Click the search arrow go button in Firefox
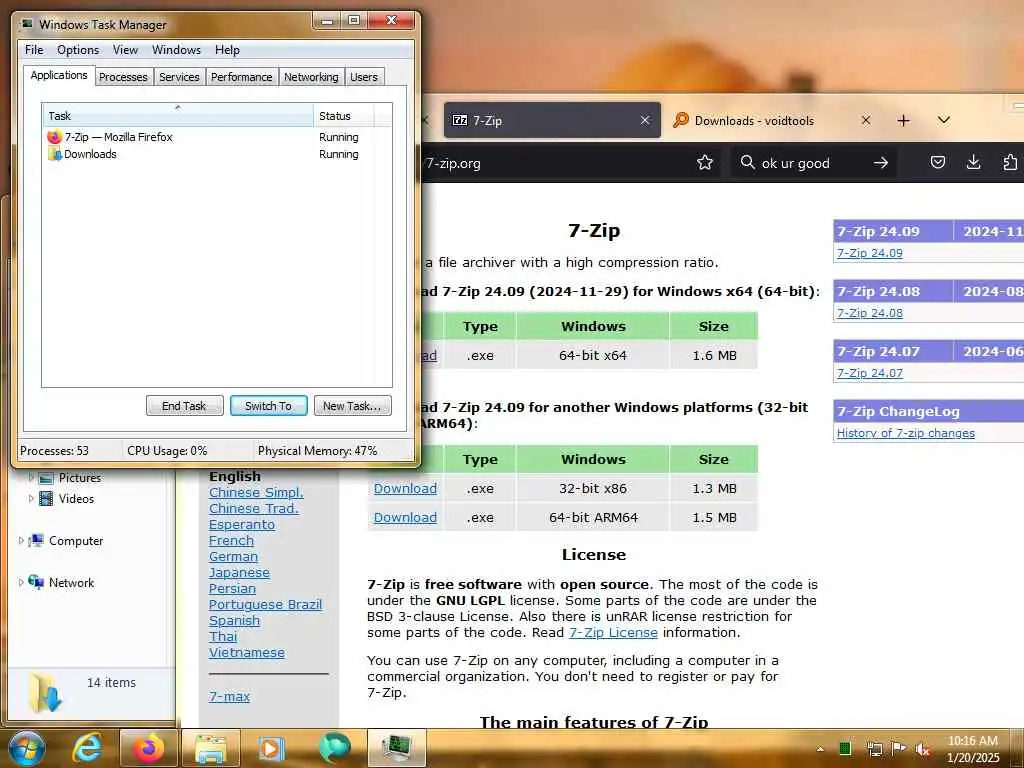This screenshot has height=768, width=1024. click(881, 163)
